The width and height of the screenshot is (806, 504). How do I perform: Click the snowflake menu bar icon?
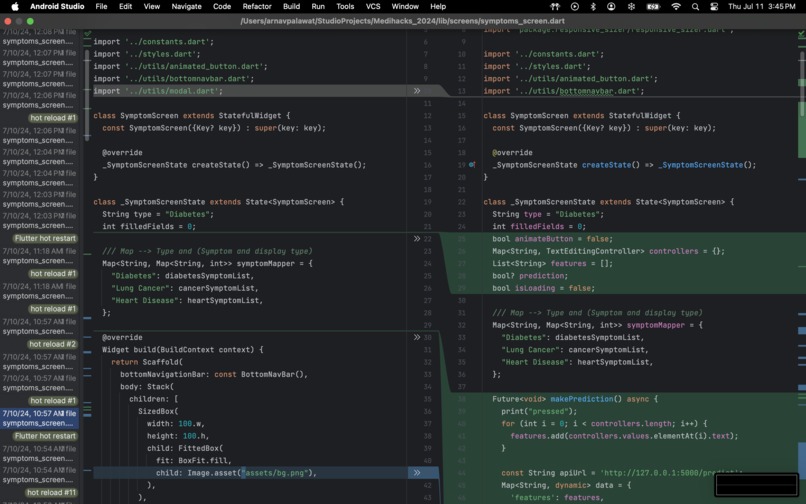[631, 6]
